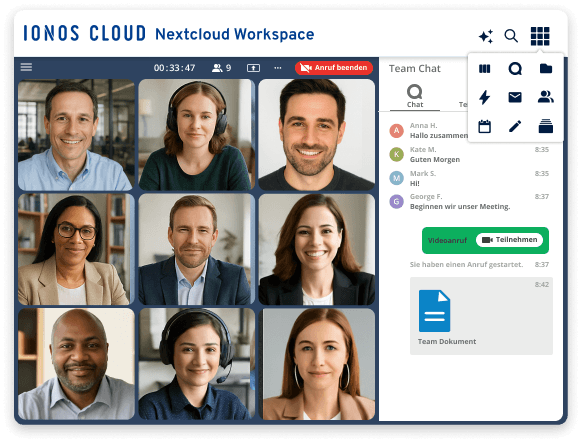
Task: Click the Teilnehmen join button
Action: 509,240
